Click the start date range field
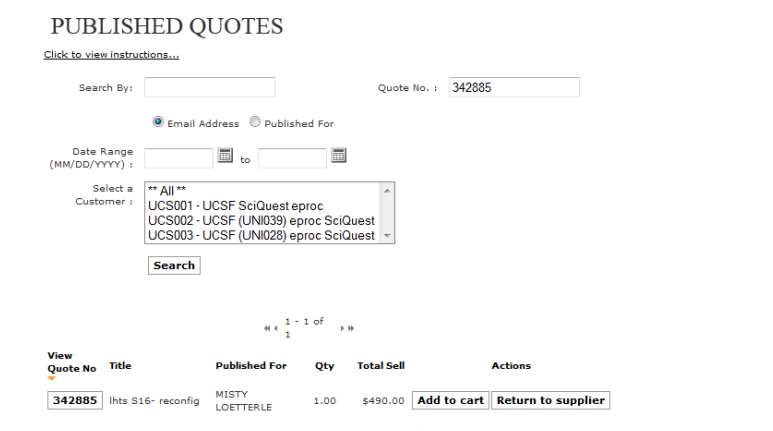The image size is (773, 431). coord(179,158)
